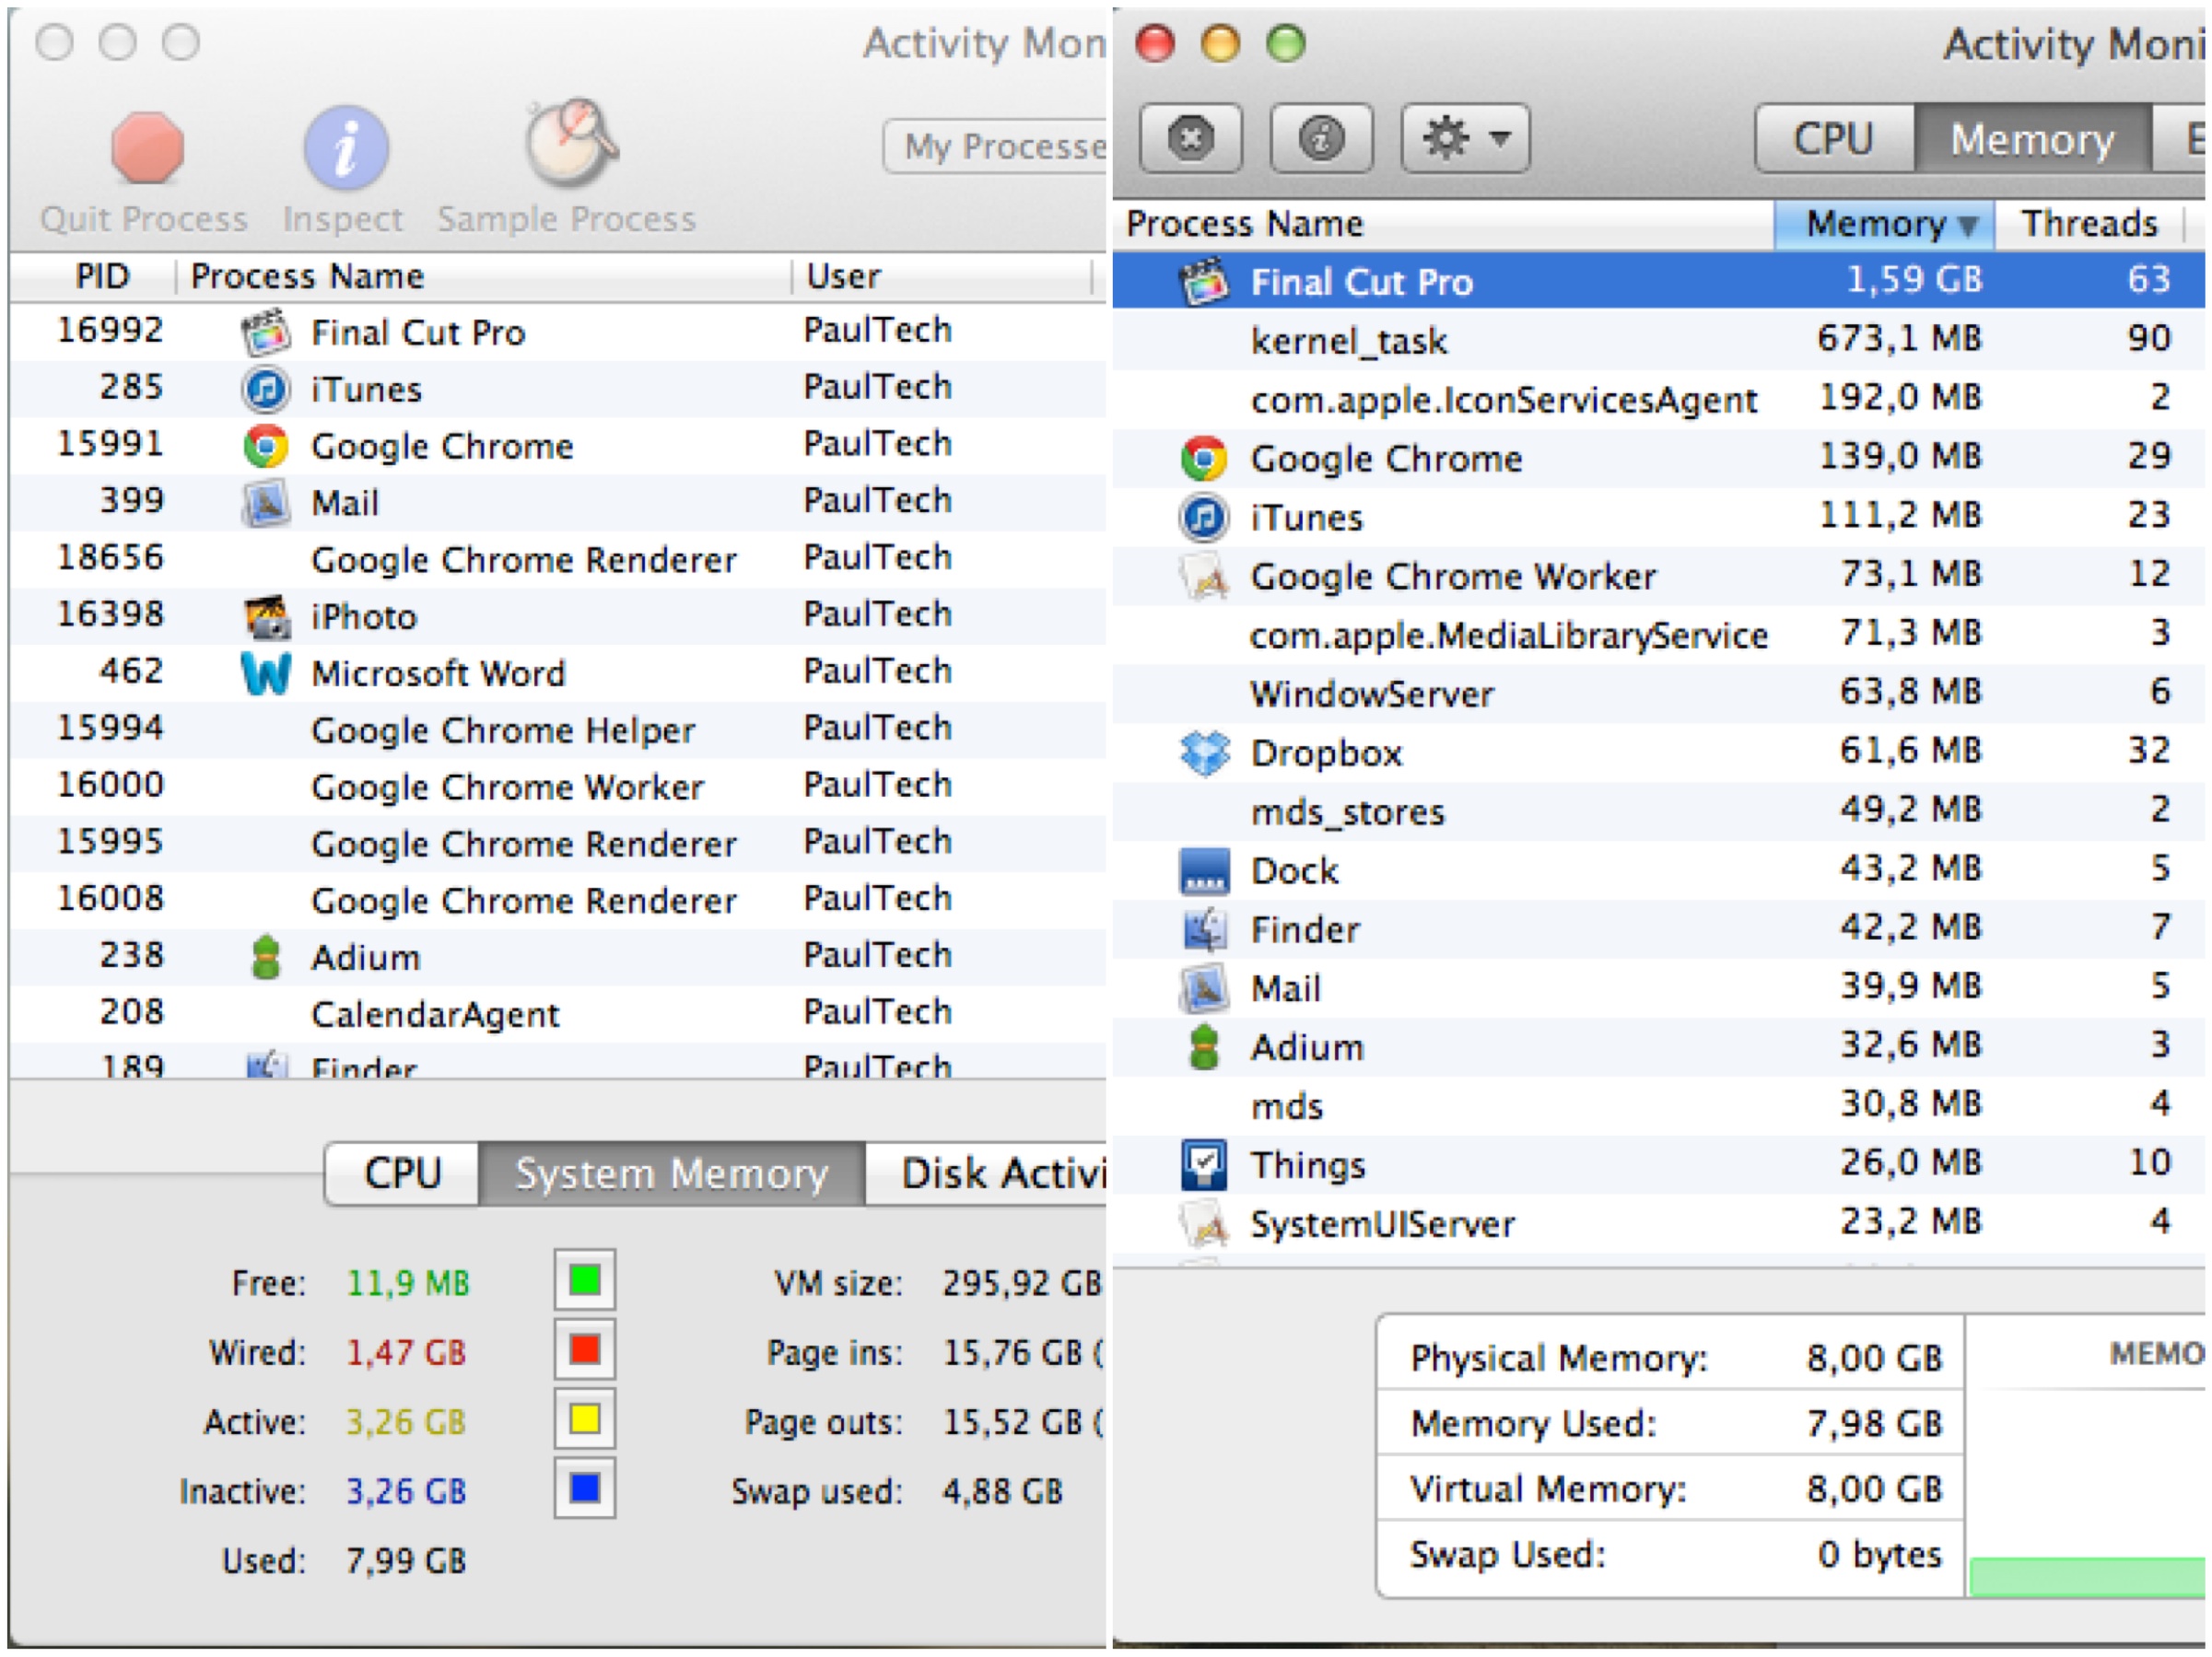2212x1657 pixels.
Task: Click the red Quit Process stop-sign icon
Action: coord(147,148)
